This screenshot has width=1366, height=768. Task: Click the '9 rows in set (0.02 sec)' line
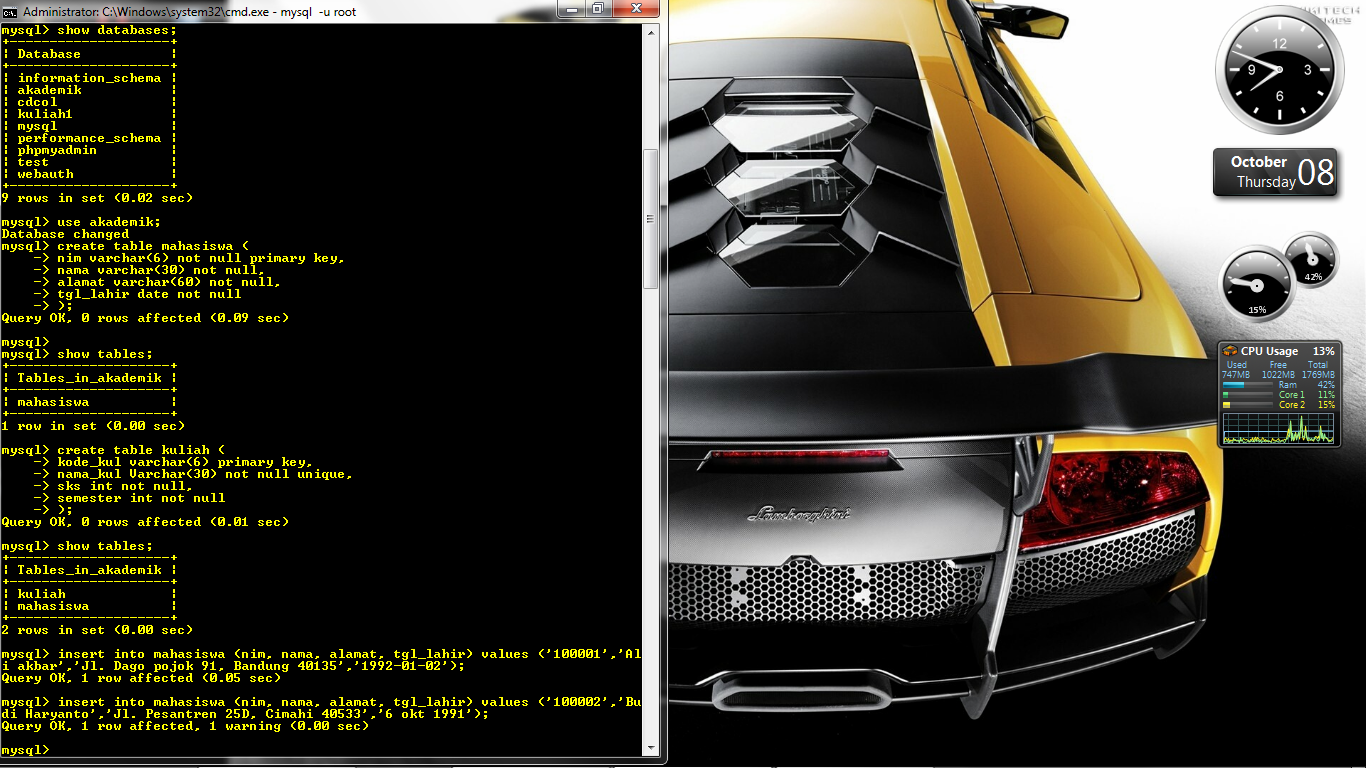click(97, 198)
